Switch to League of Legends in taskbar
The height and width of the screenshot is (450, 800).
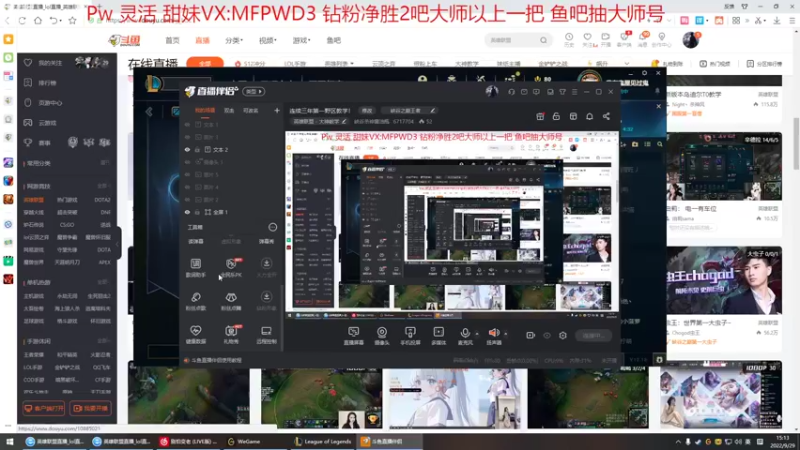[323, 441]
